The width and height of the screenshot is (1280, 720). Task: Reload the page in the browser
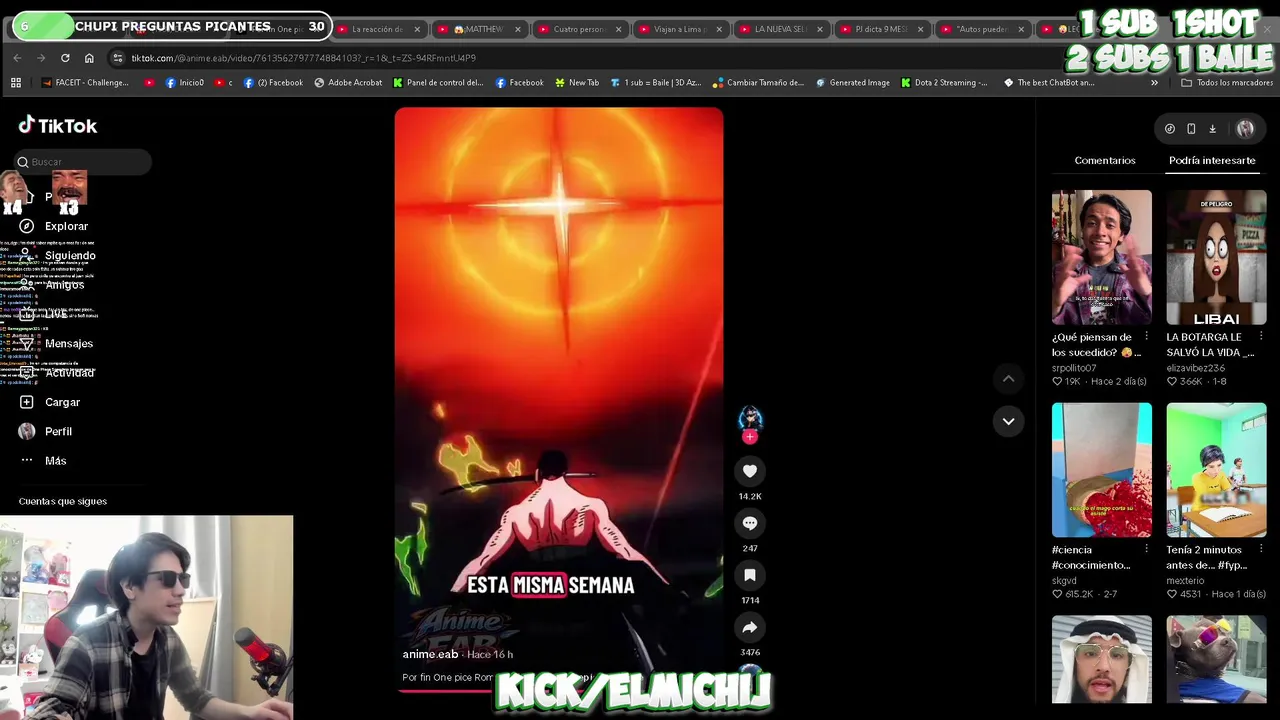pyautogui.click(x=65, y=58)
